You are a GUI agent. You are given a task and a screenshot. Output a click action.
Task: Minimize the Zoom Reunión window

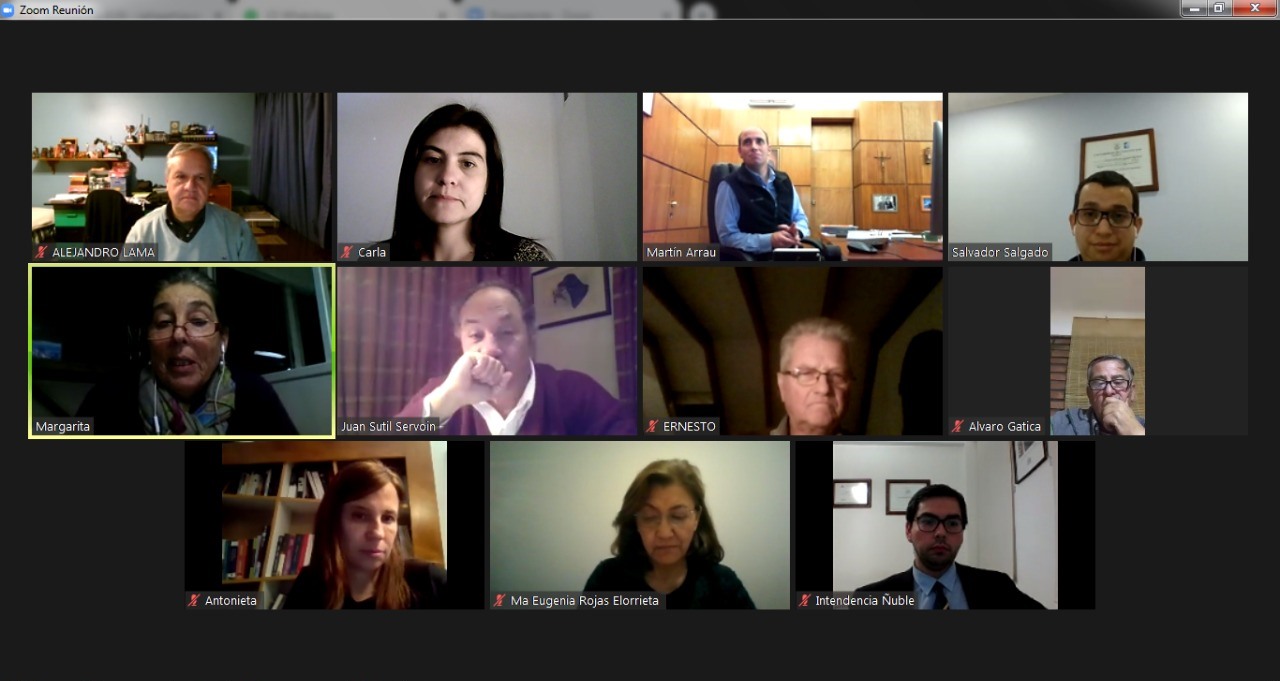tap(1193, 8)
